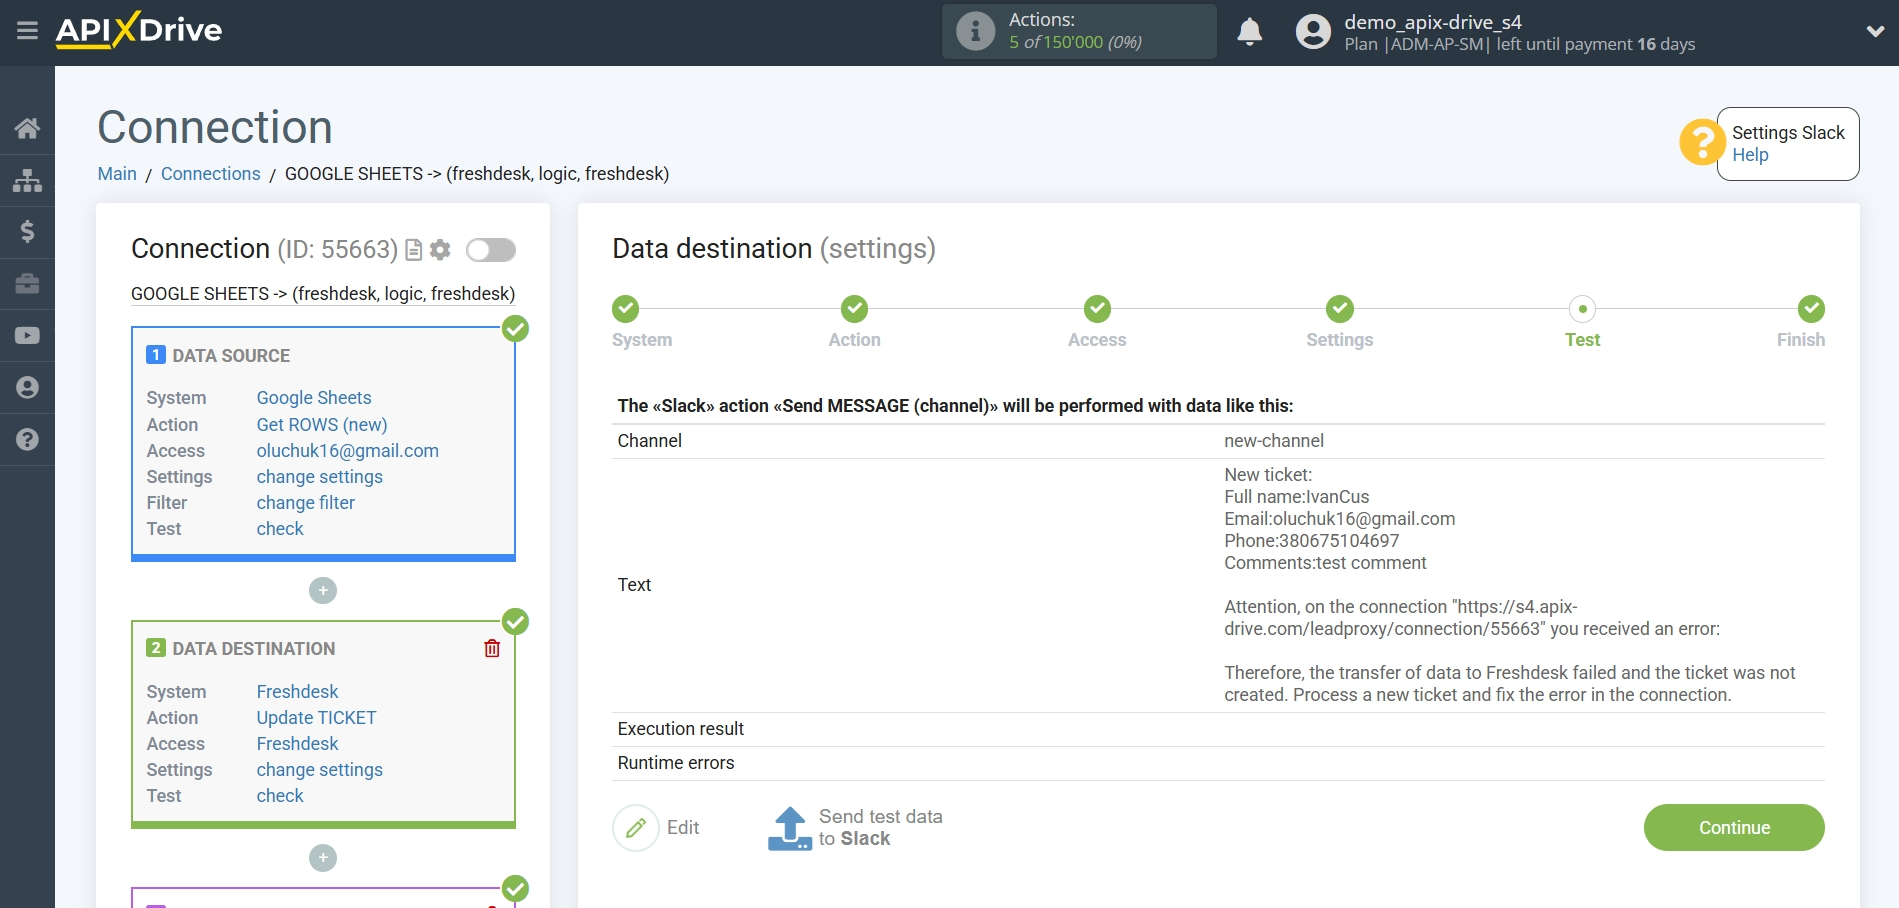Click the actions info icon
The width and height of the screenshot is (1899, 908).
(975, 31)
